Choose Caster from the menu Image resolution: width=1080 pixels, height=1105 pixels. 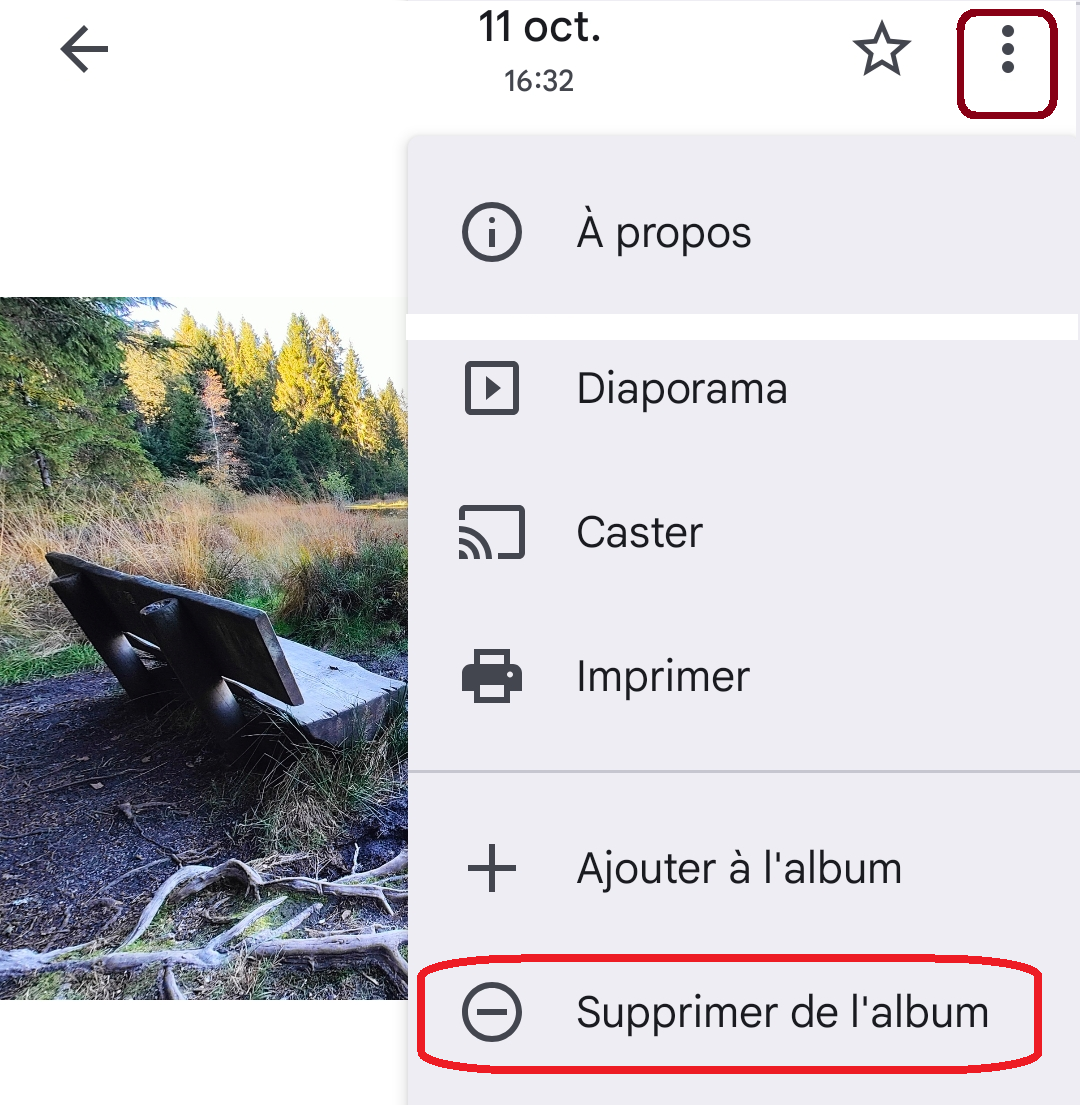click(743, 532)
